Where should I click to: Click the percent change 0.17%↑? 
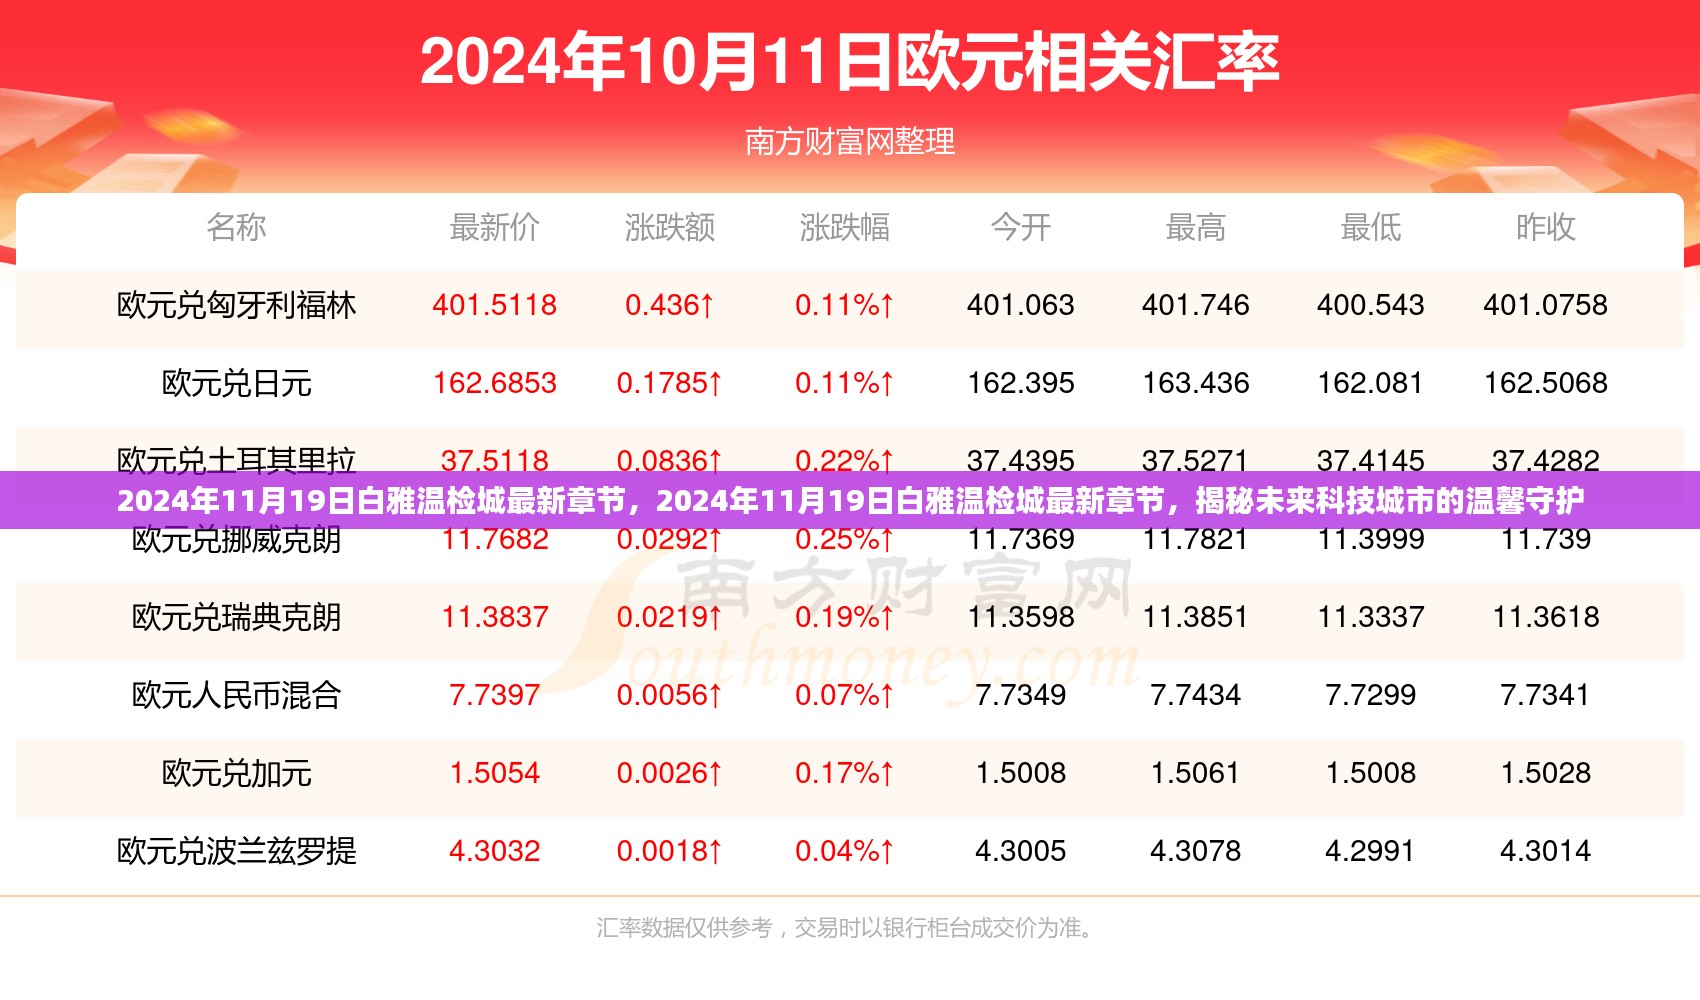(845, 773)
